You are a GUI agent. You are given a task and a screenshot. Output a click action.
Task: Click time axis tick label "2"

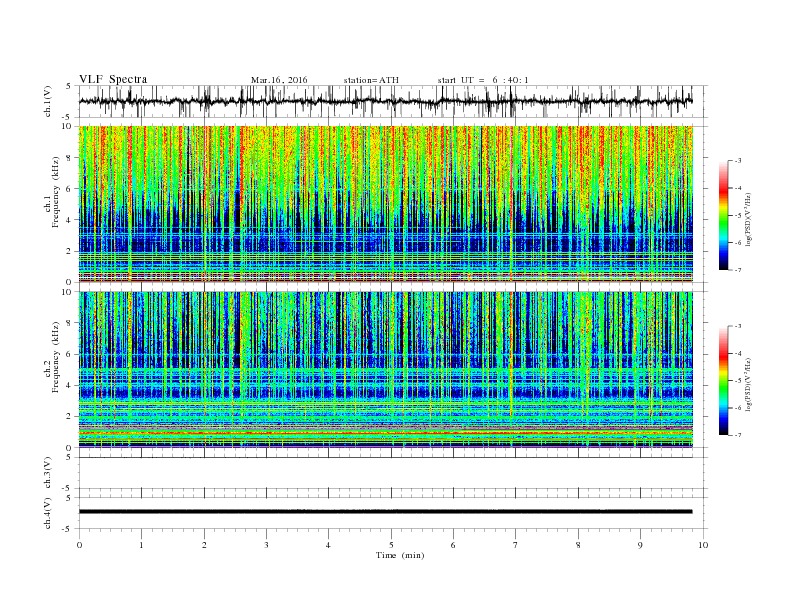pyautogui.click(x=204, y=545)
